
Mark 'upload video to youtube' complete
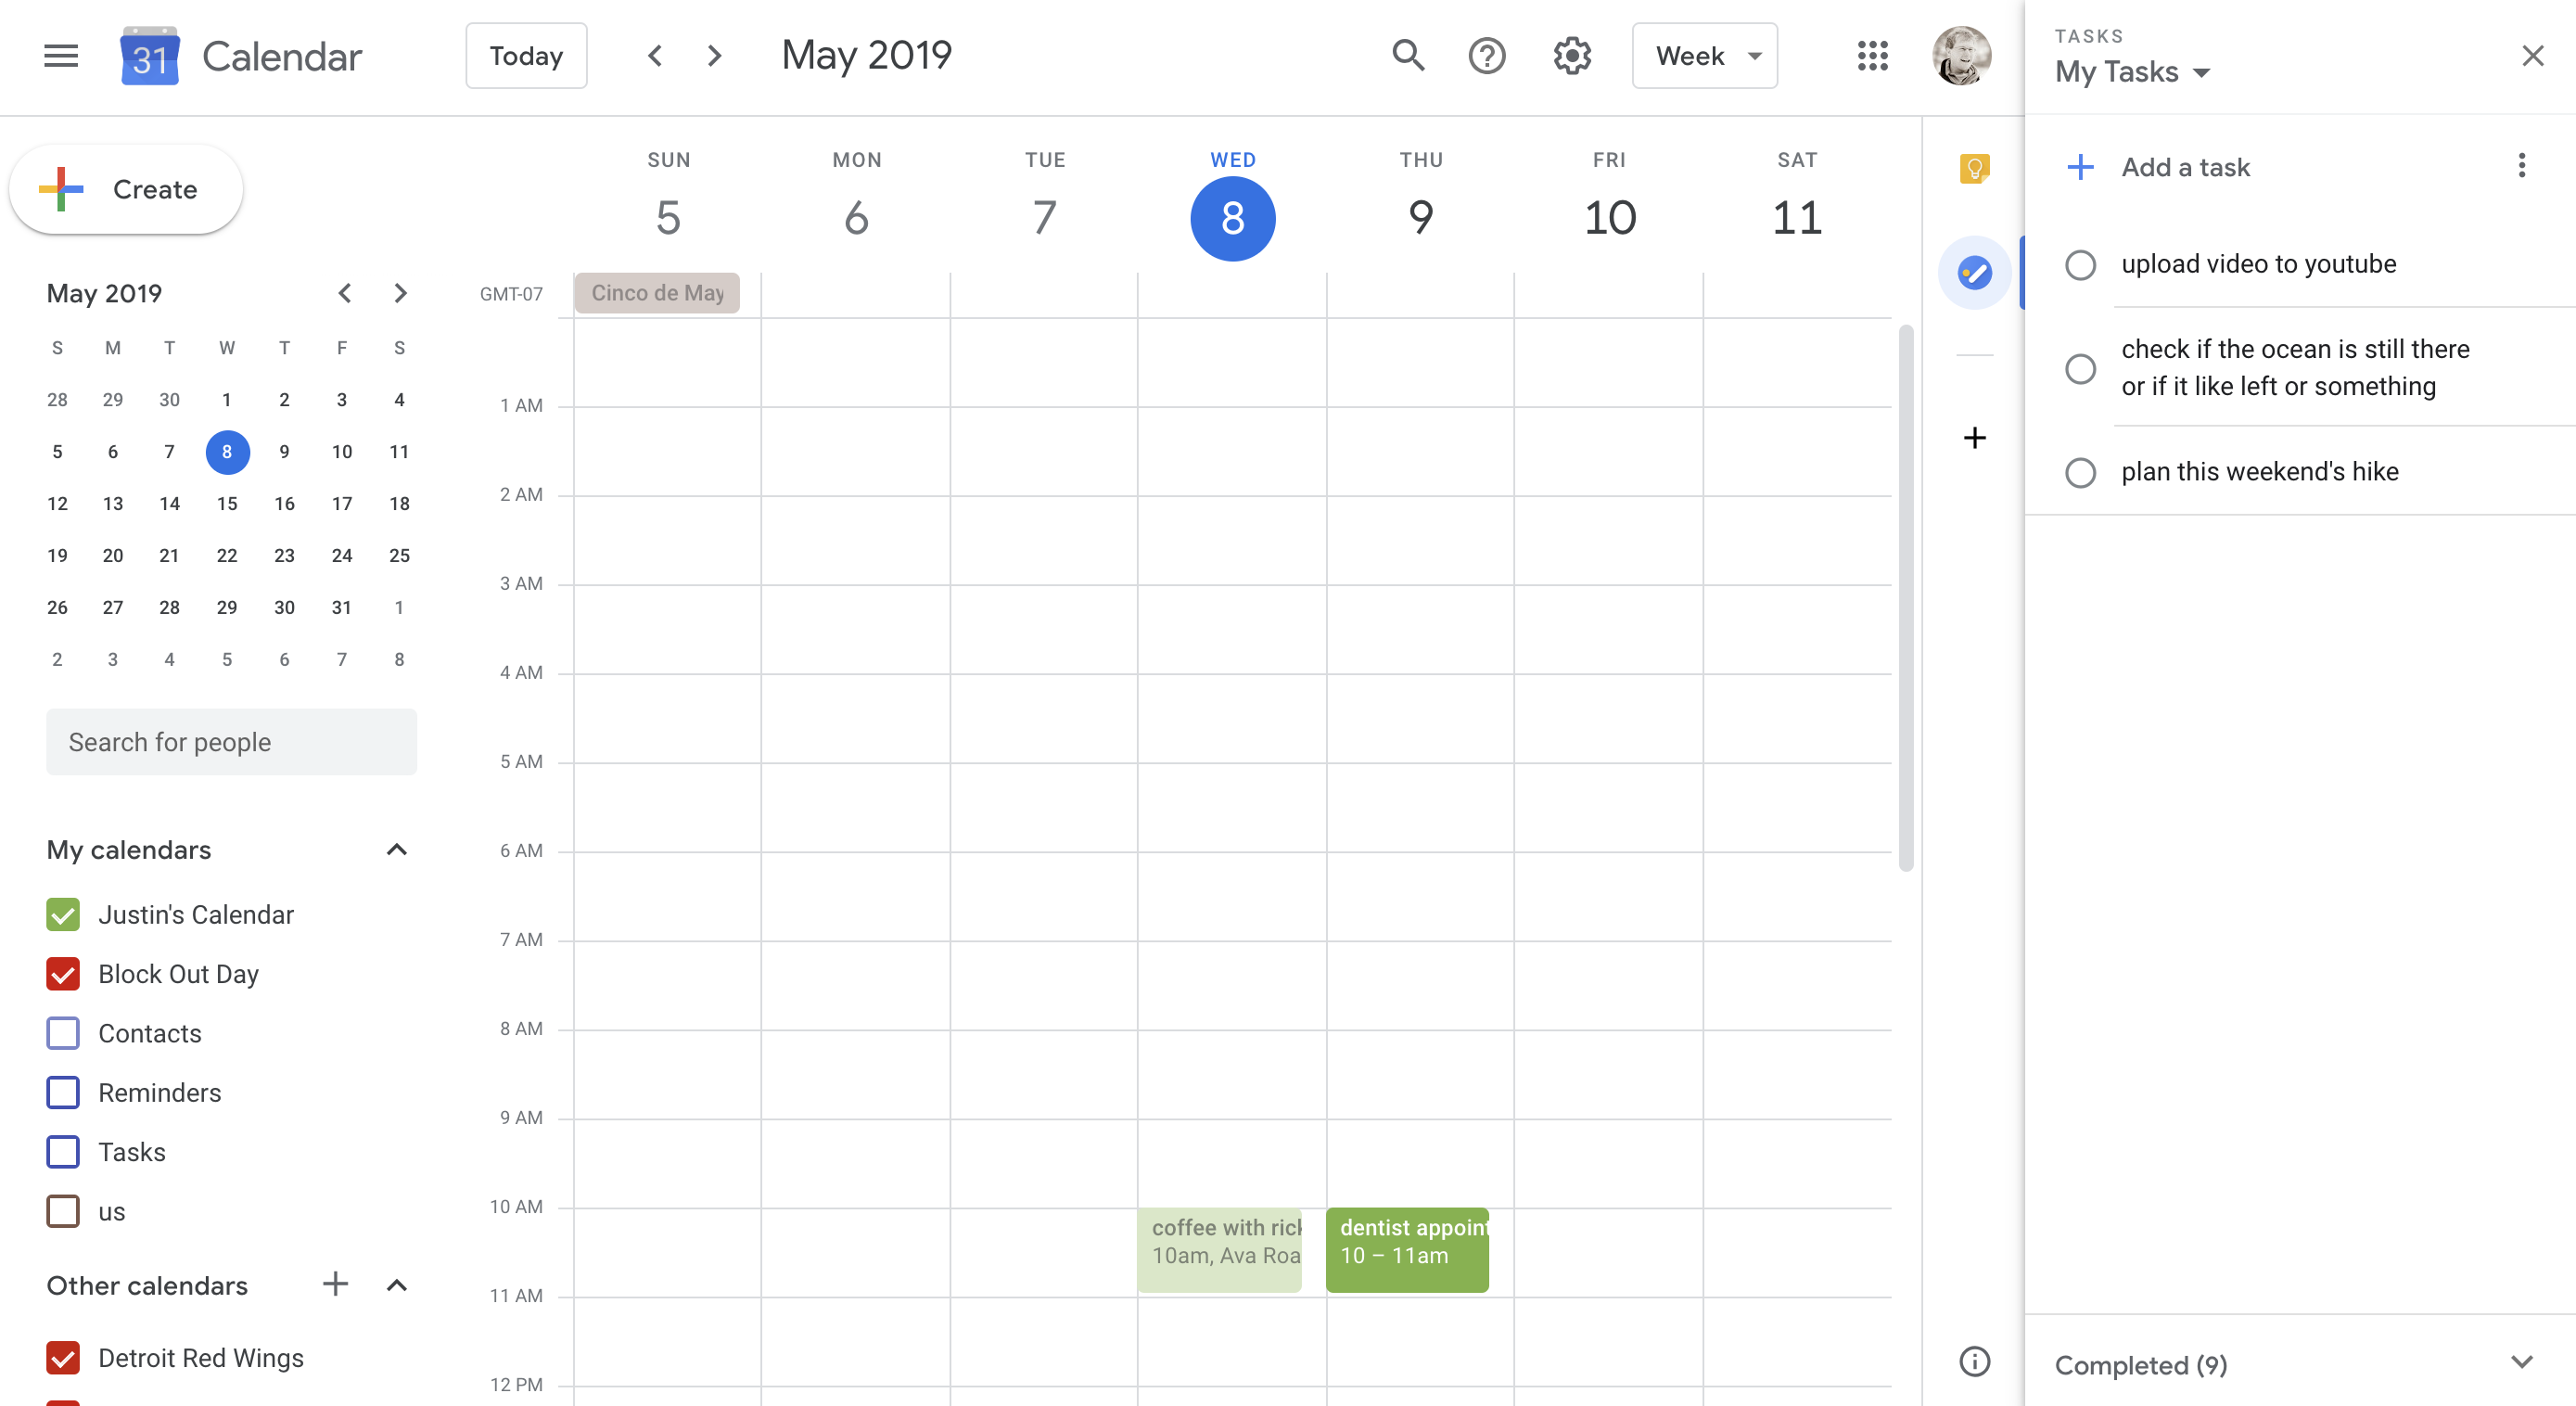(2080, 265)
